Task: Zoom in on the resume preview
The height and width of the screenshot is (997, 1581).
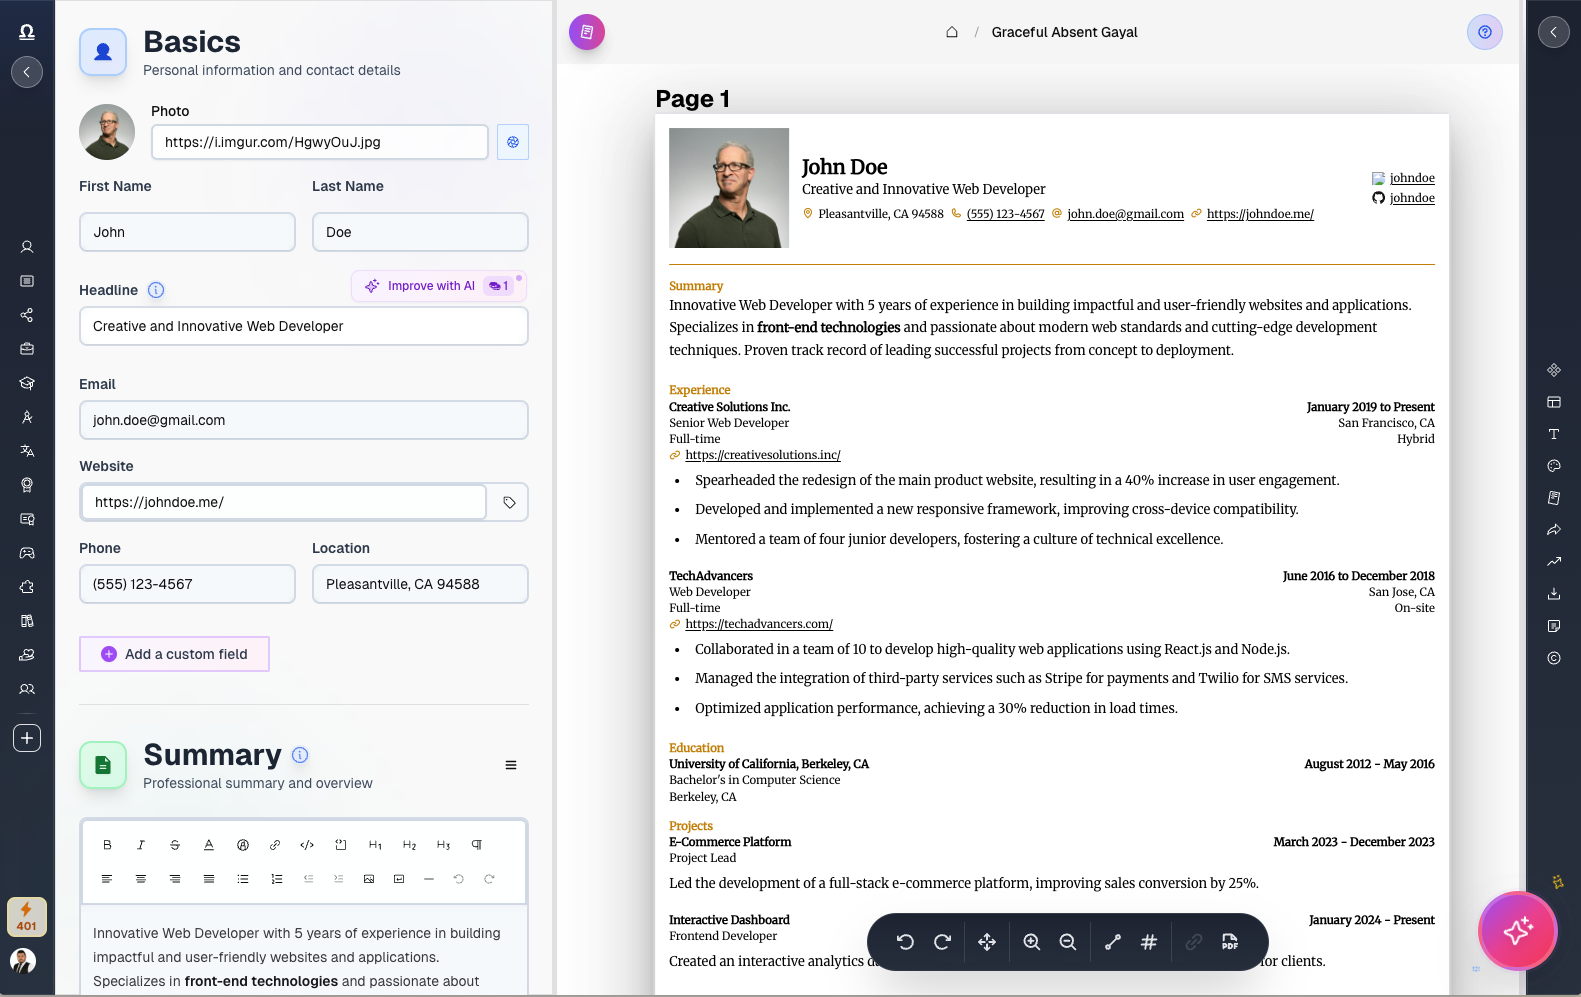Action: tap(1032, 942)
